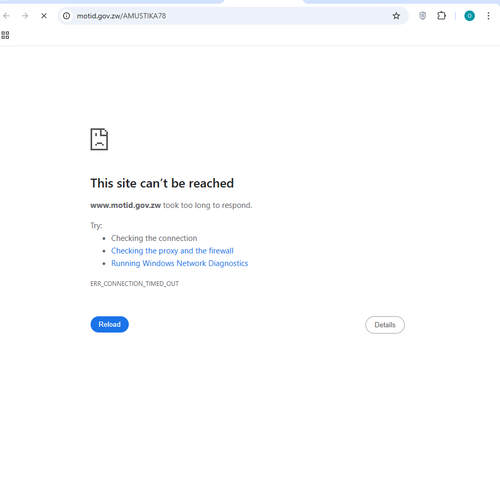Stop loading the page with X icon
Image resolution: width=500 pixels, height=486 pixels.
(44, 16)
